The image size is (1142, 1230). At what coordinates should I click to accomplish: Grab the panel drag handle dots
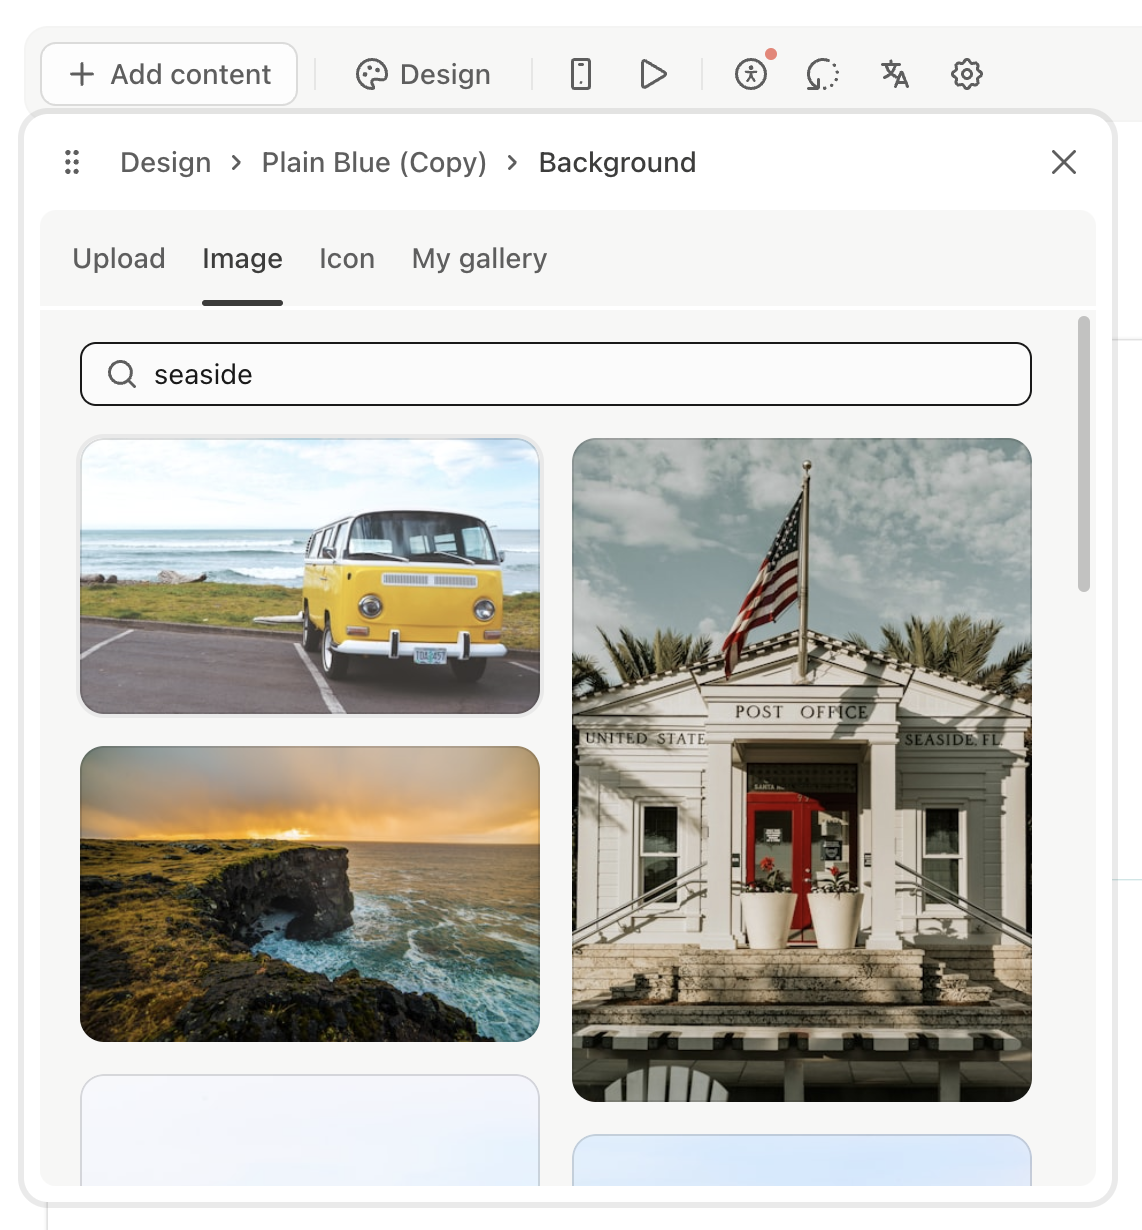pyautogui.click(x=72, y=162)
